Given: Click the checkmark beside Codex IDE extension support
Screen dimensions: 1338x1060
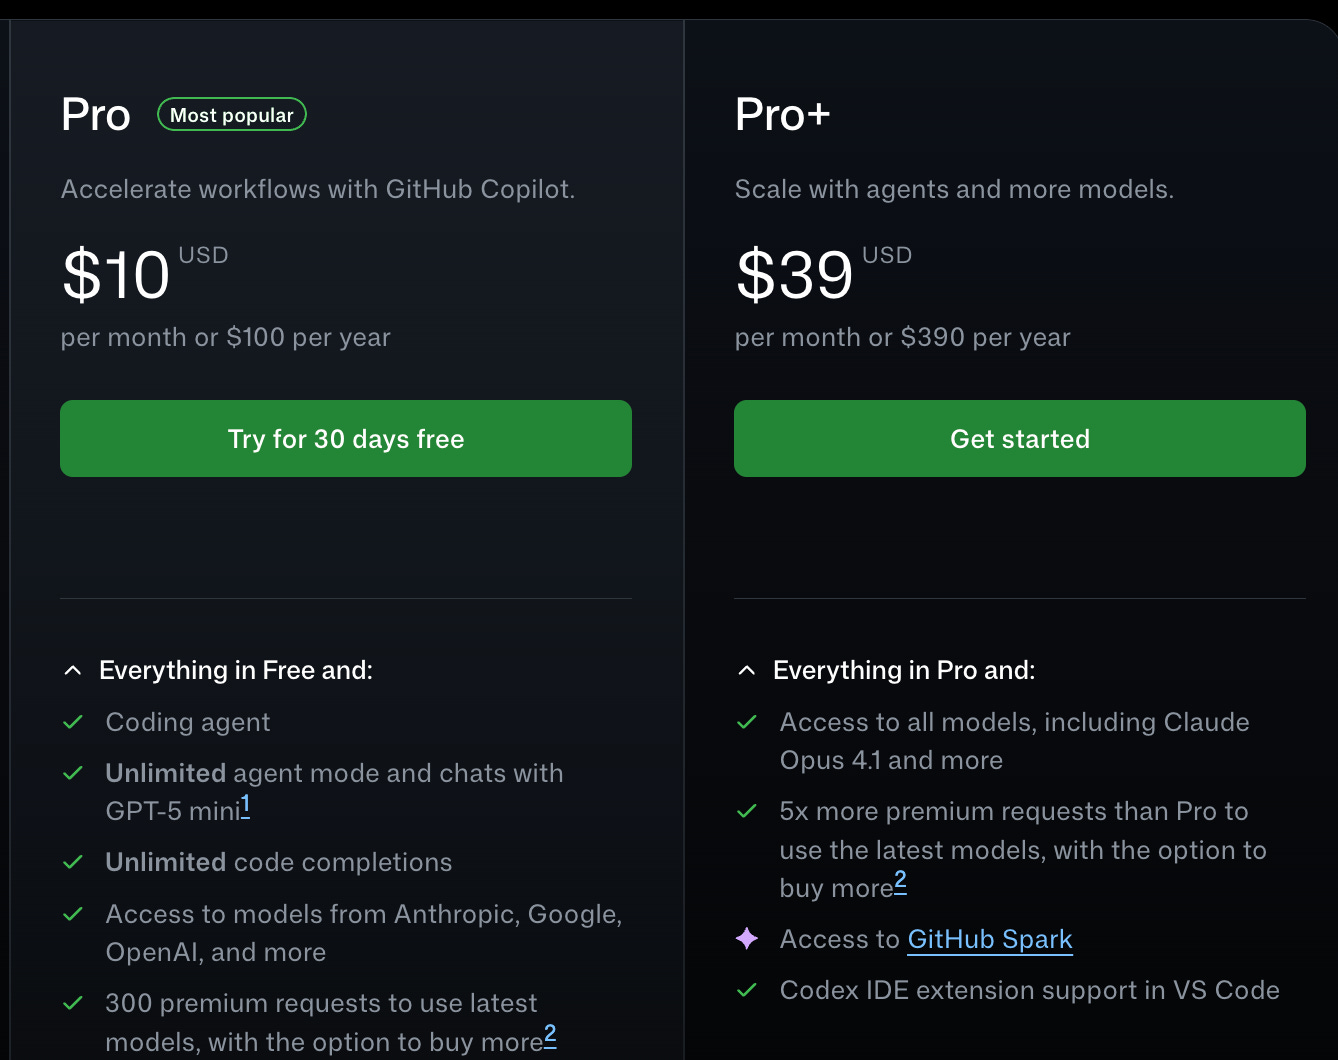Looking at the screenshot, I should pos(747,990).
